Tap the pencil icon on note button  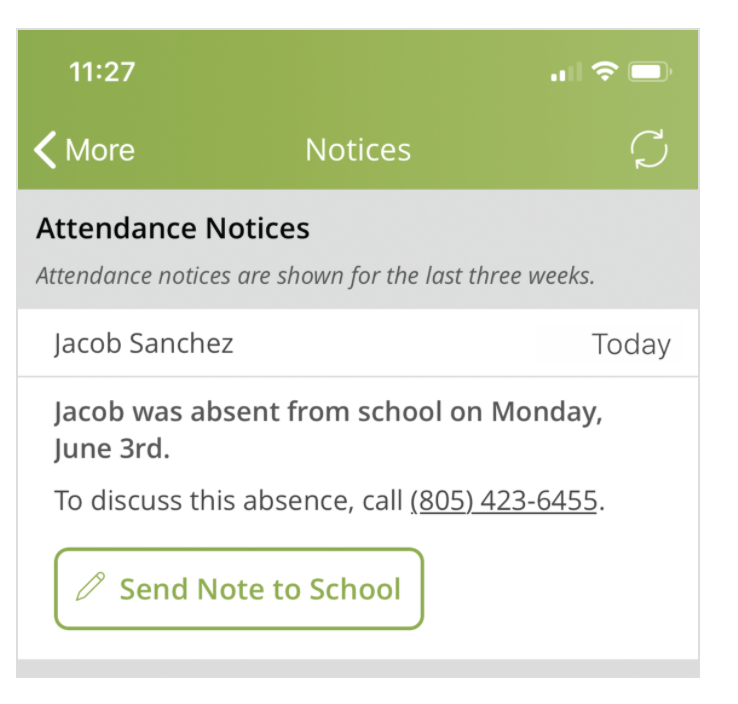pyautogui.click(x=90, y=586)
